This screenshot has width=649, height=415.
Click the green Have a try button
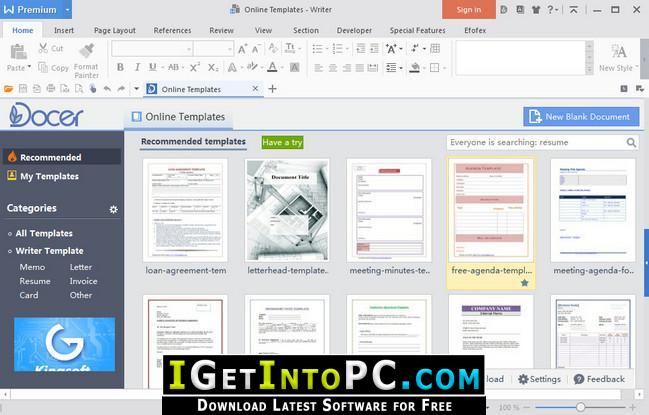[282, 142]
